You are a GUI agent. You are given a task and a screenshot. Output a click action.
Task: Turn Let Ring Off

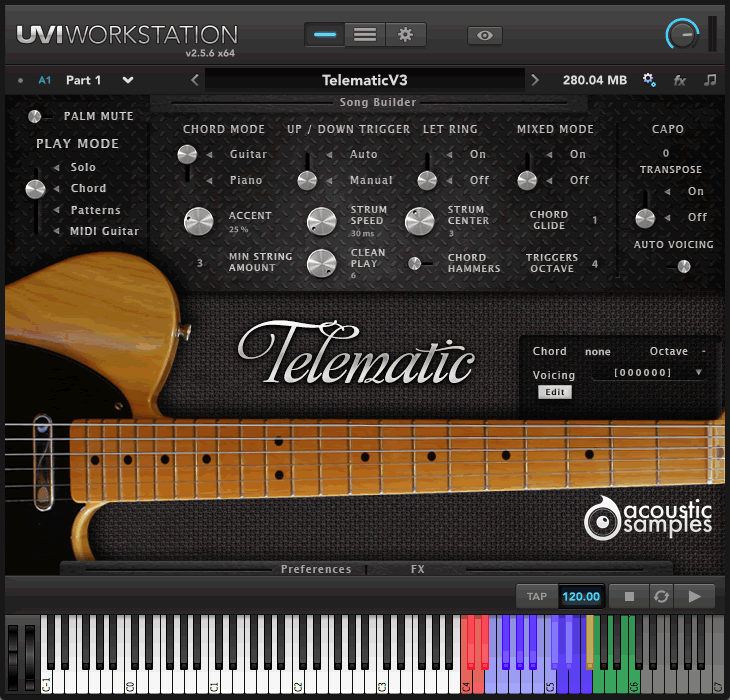(x=479, y=180)
